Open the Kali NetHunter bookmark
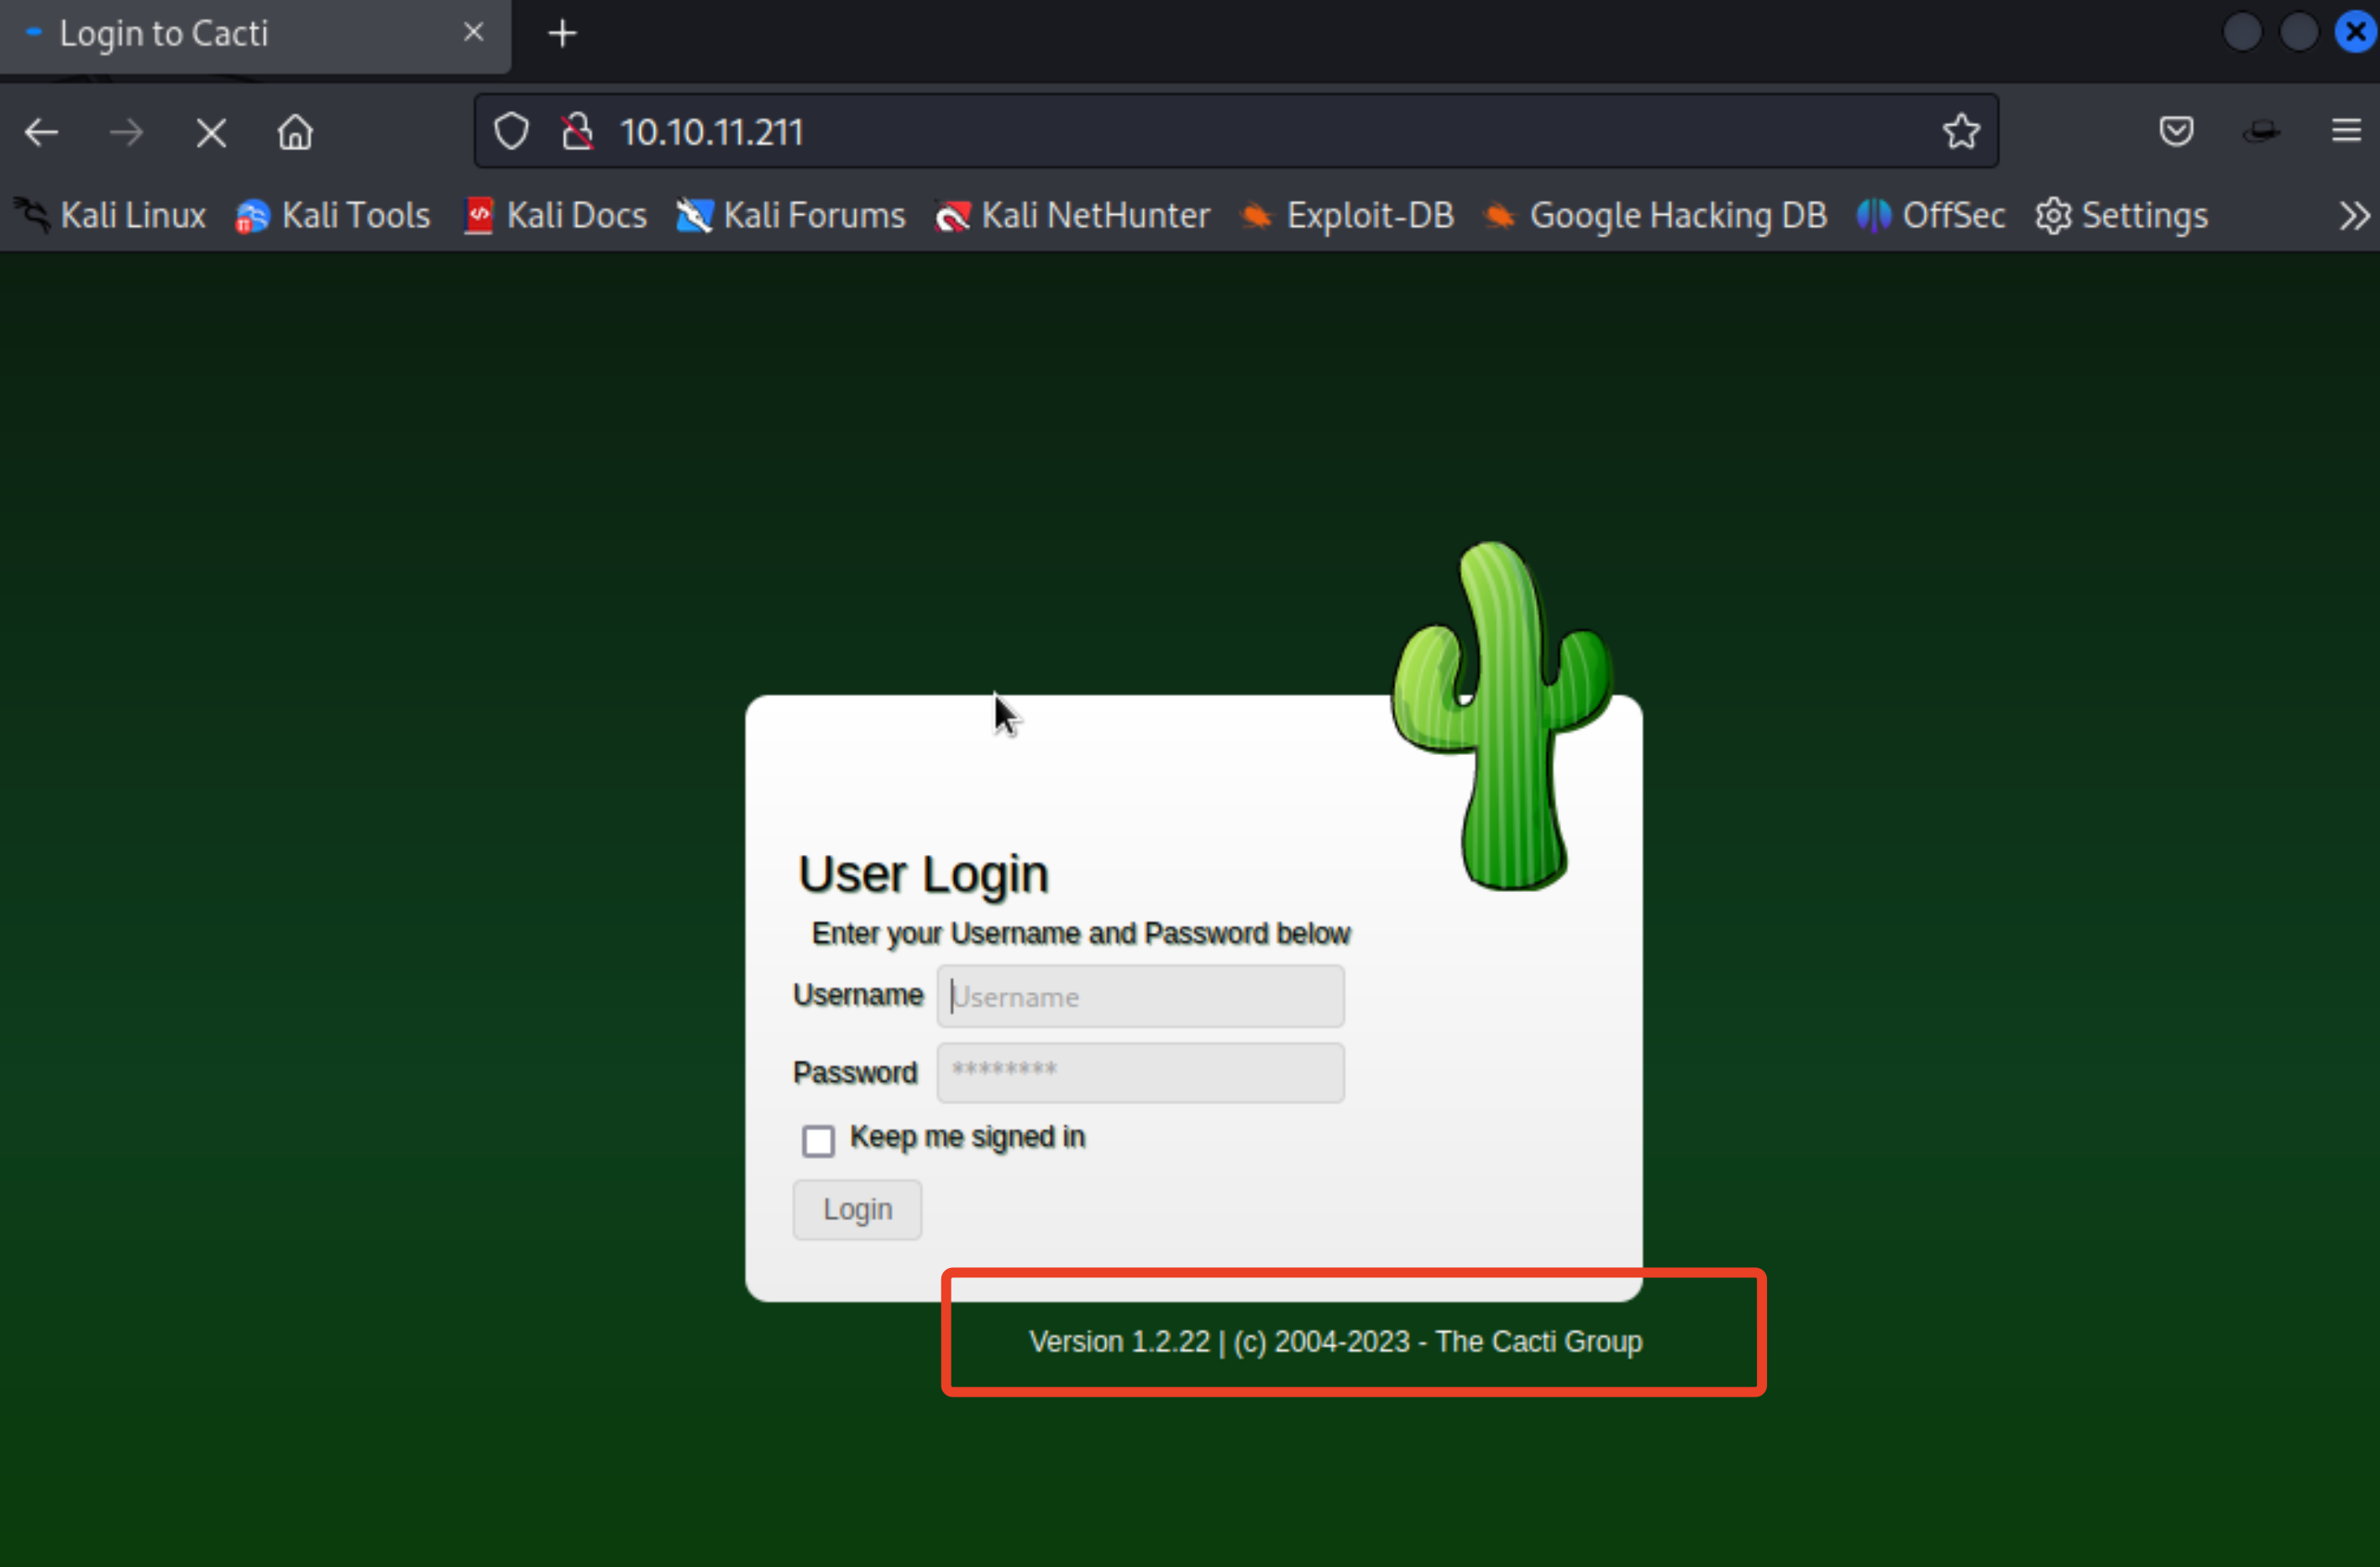 tap(1072, 215)
